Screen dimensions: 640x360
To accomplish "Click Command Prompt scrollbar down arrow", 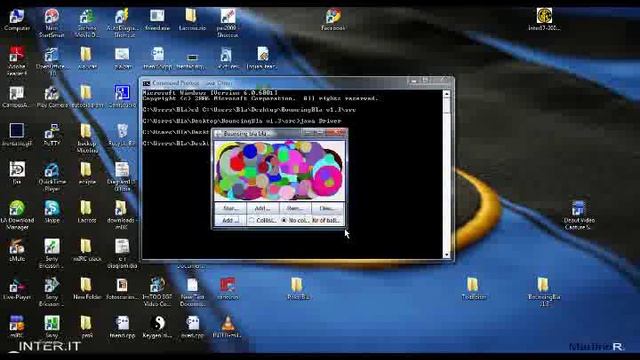I will 447,254.
